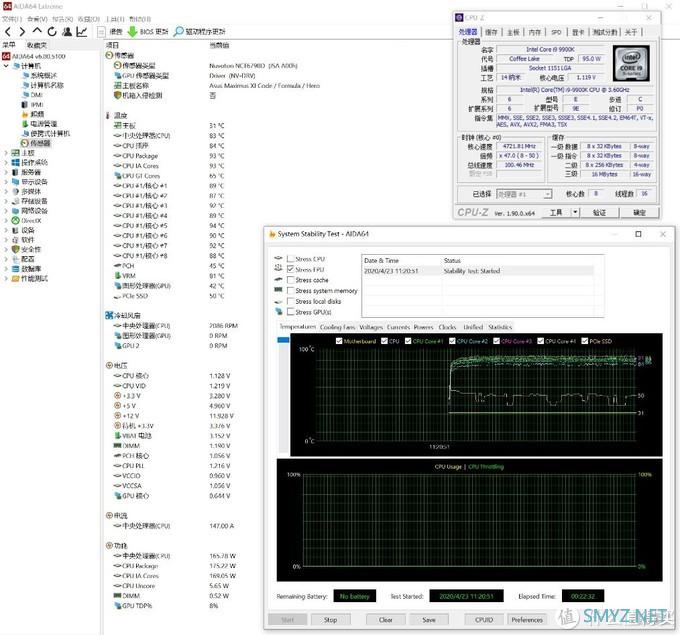680x635 pixels.
Task: Enable the Stress cache checkbox
Action: pyautogui.click(x=291, y=280)
